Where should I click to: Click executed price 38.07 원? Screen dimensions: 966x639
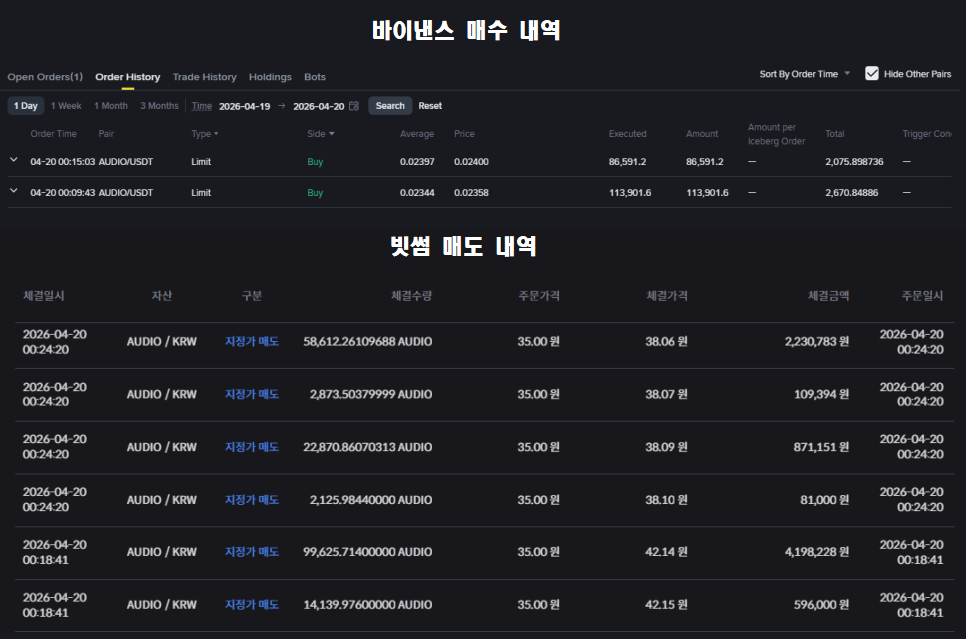666,394
